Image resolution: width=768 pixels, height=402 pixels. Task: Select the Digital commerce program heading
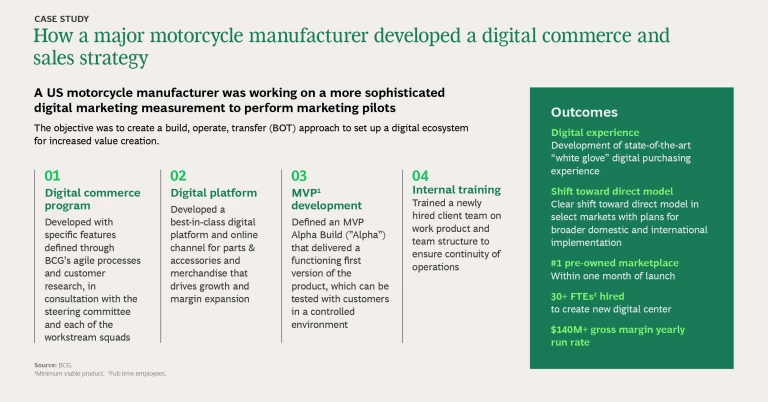87,199
